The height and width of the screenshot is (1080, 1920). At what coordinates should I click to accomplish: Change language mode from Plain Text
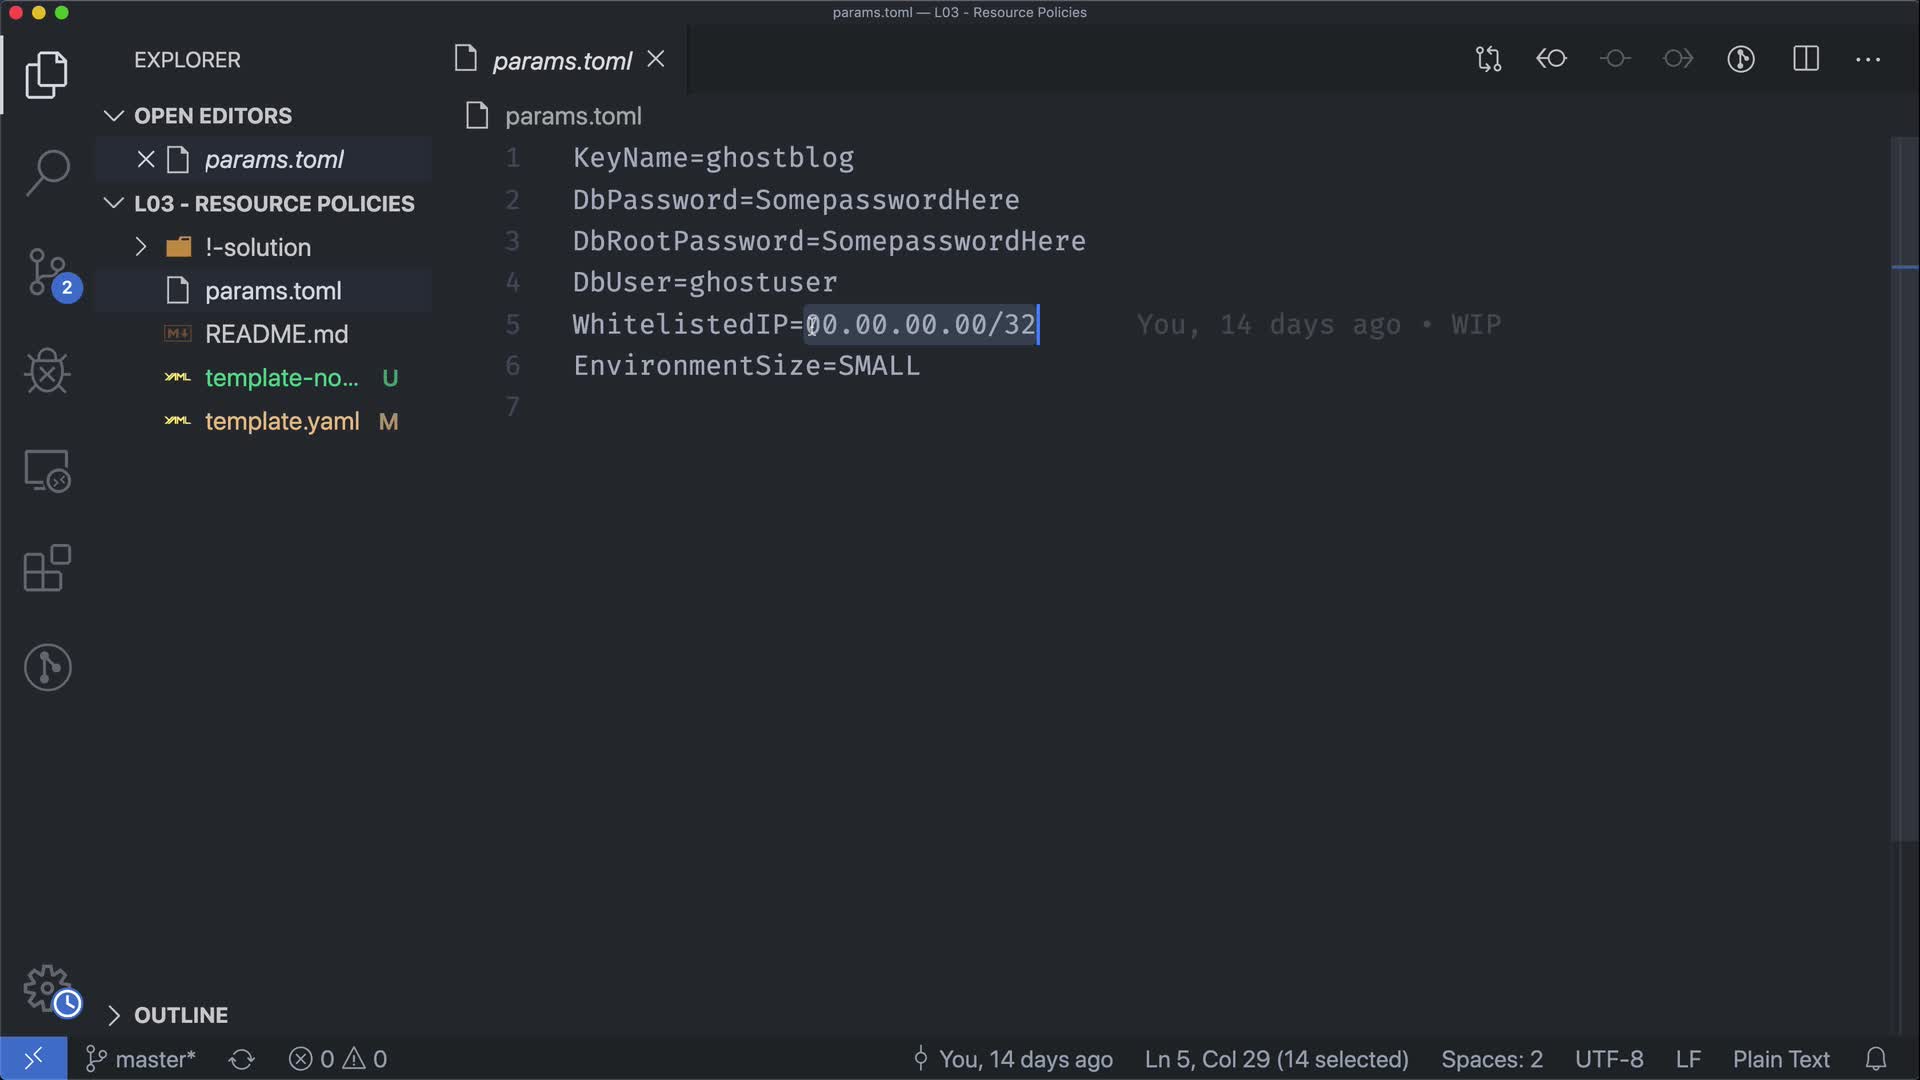(1780, 1059)
